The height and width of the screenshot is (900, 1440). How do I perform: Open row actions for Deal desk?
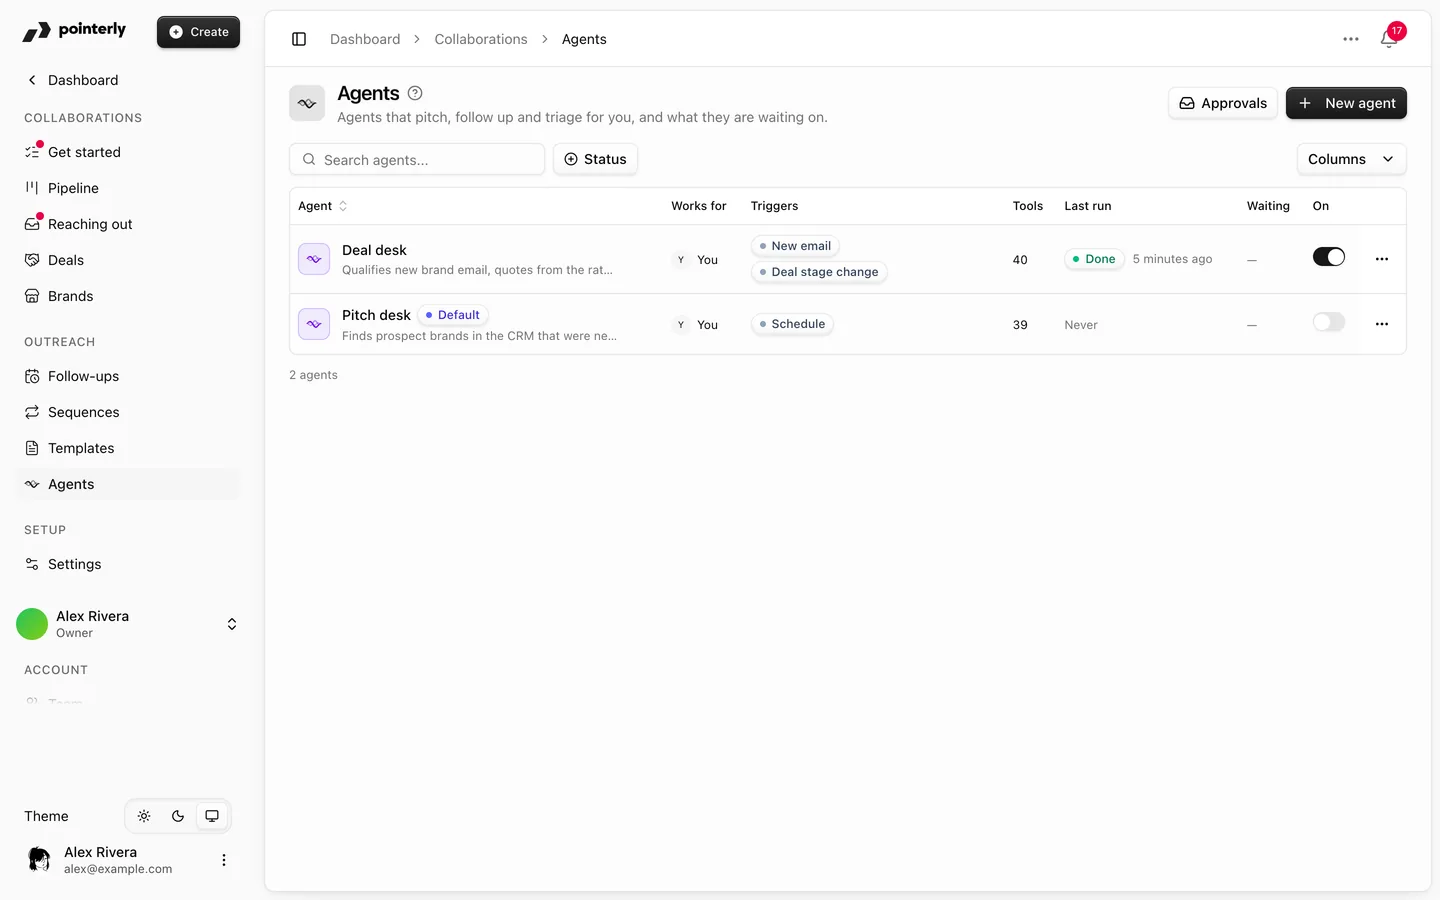tap(1382, 259)
